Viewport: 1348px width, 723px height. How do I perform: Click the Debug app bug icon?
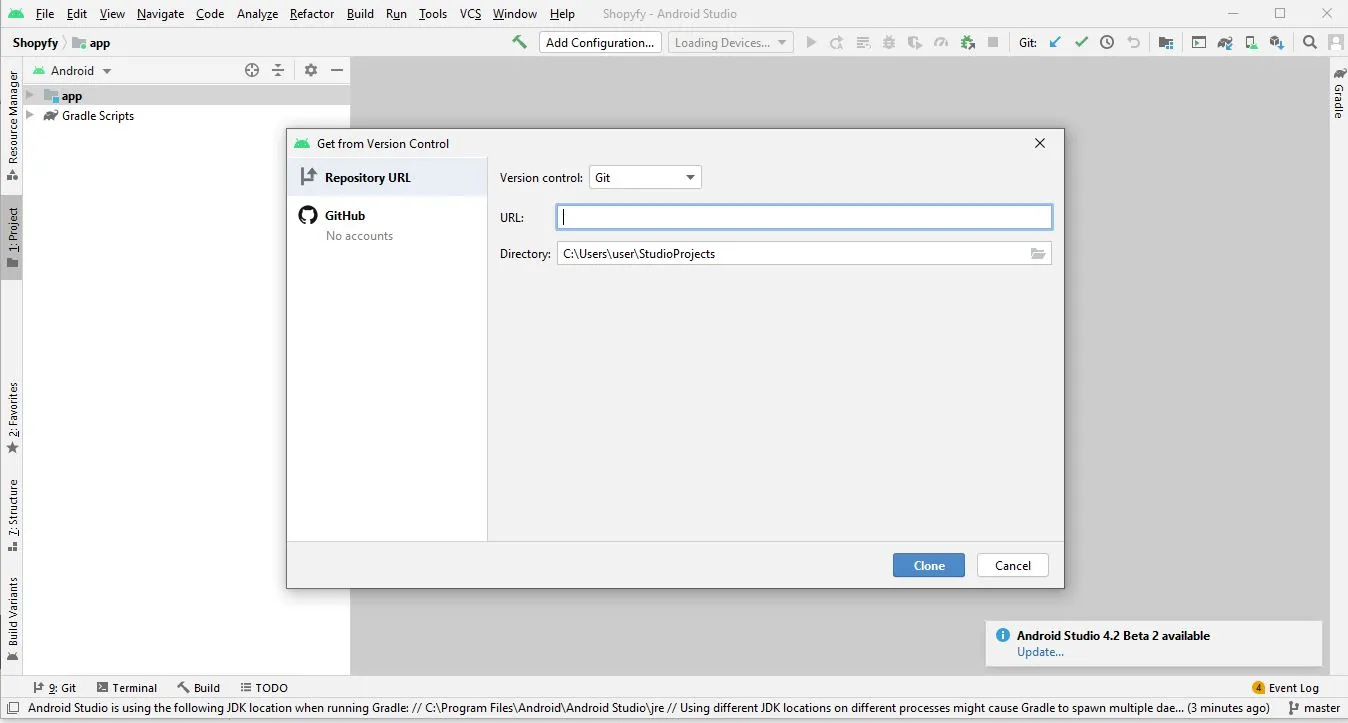click(889, 42)
